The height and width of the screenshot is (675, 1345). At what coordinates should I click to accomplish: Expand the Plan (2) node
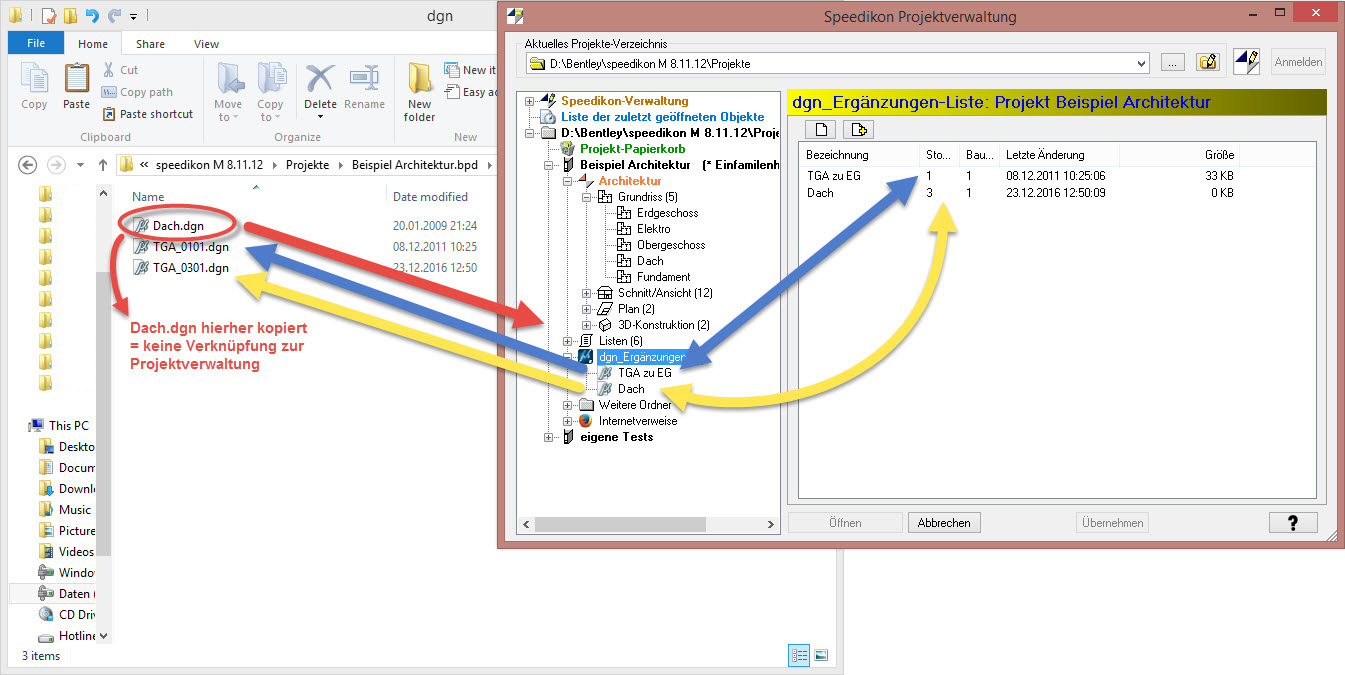click(587, 309)
